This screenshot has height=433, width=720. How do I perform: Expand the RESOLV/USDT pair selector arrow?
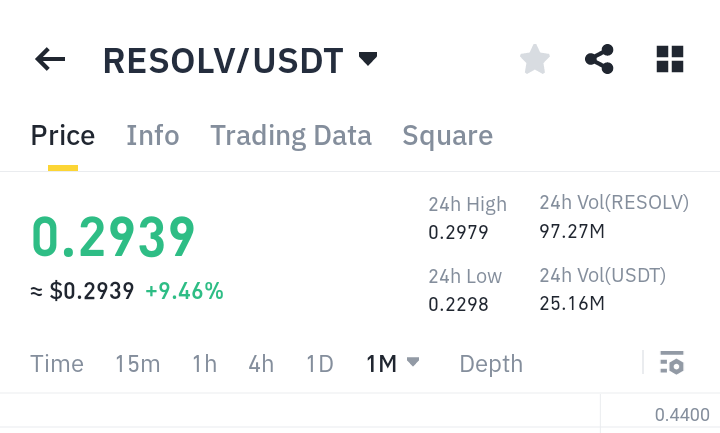click(x=368, y=59)
